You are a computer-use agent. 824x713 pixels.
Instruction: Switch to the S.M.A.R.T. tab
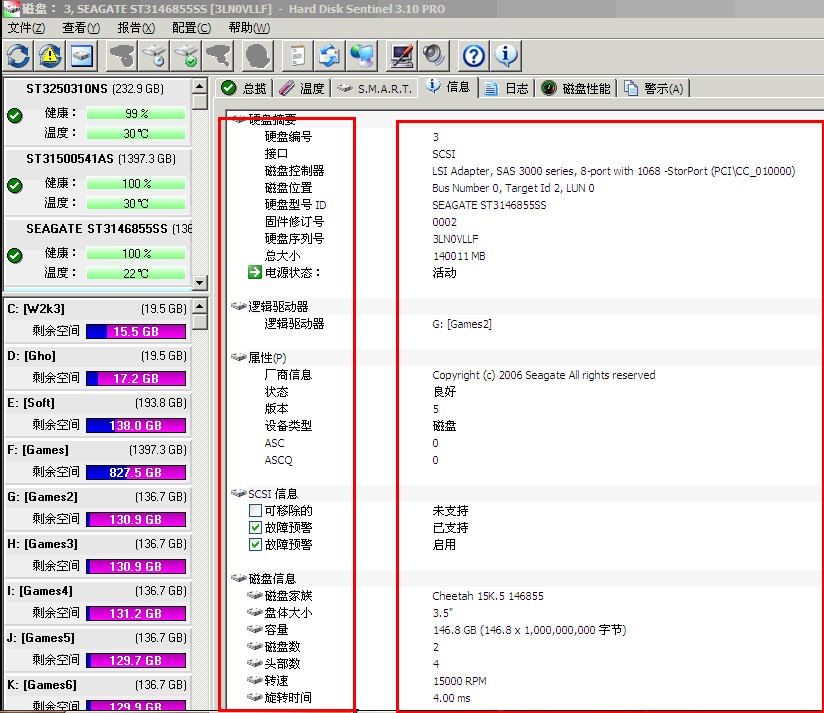375,88
